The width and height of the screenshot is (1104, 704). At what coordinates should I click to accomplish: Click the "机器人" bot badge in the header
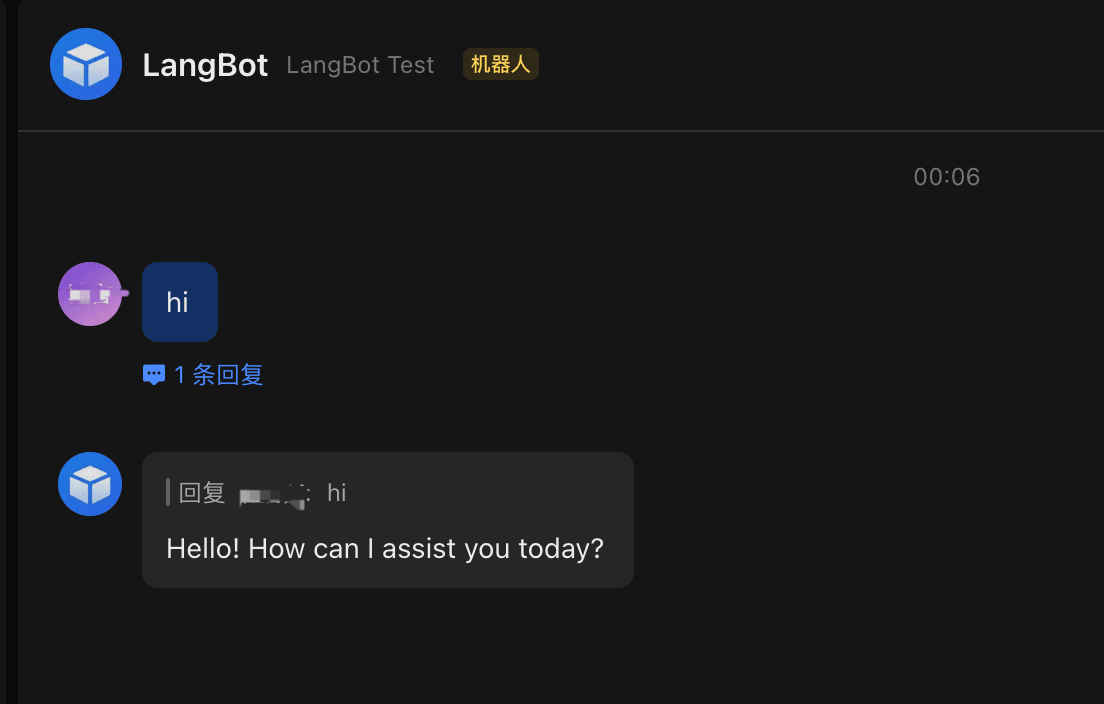[x=500, y=63]
